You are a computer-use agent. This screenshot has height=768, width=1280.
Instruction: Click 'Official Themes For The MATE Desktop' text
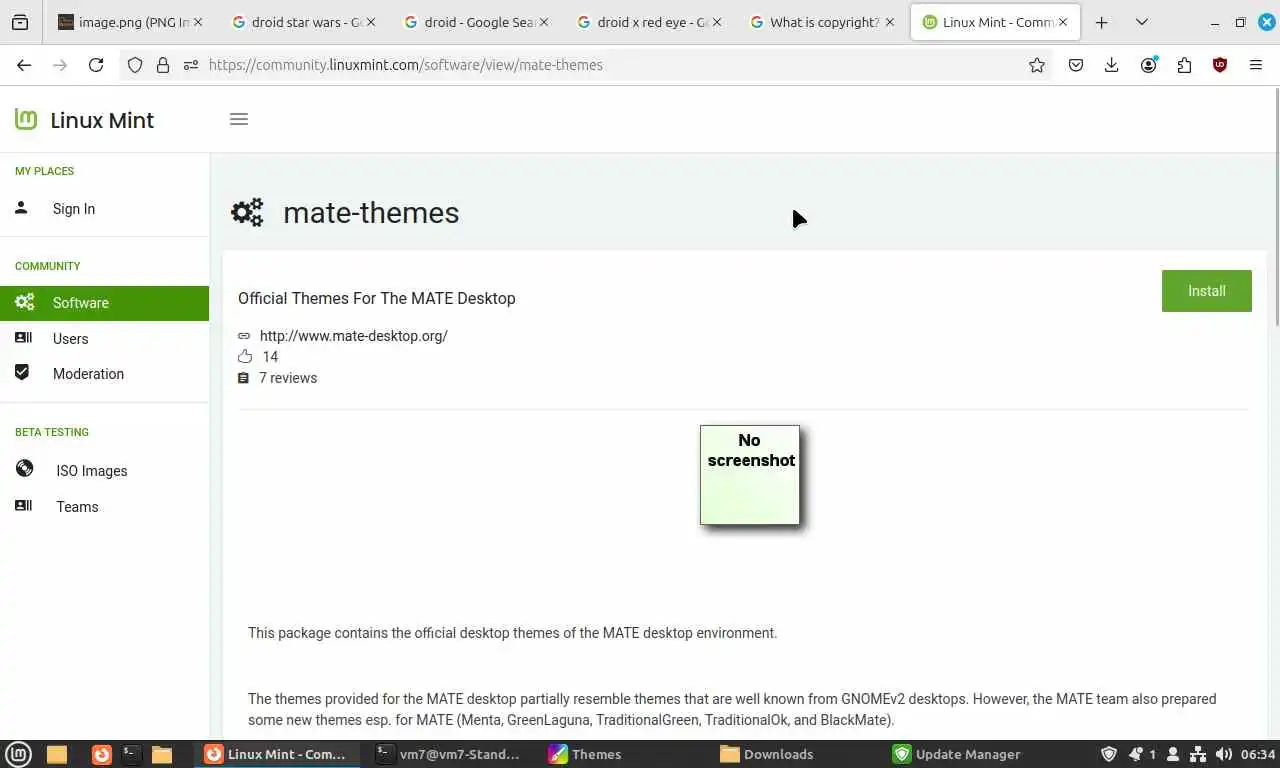377,298
